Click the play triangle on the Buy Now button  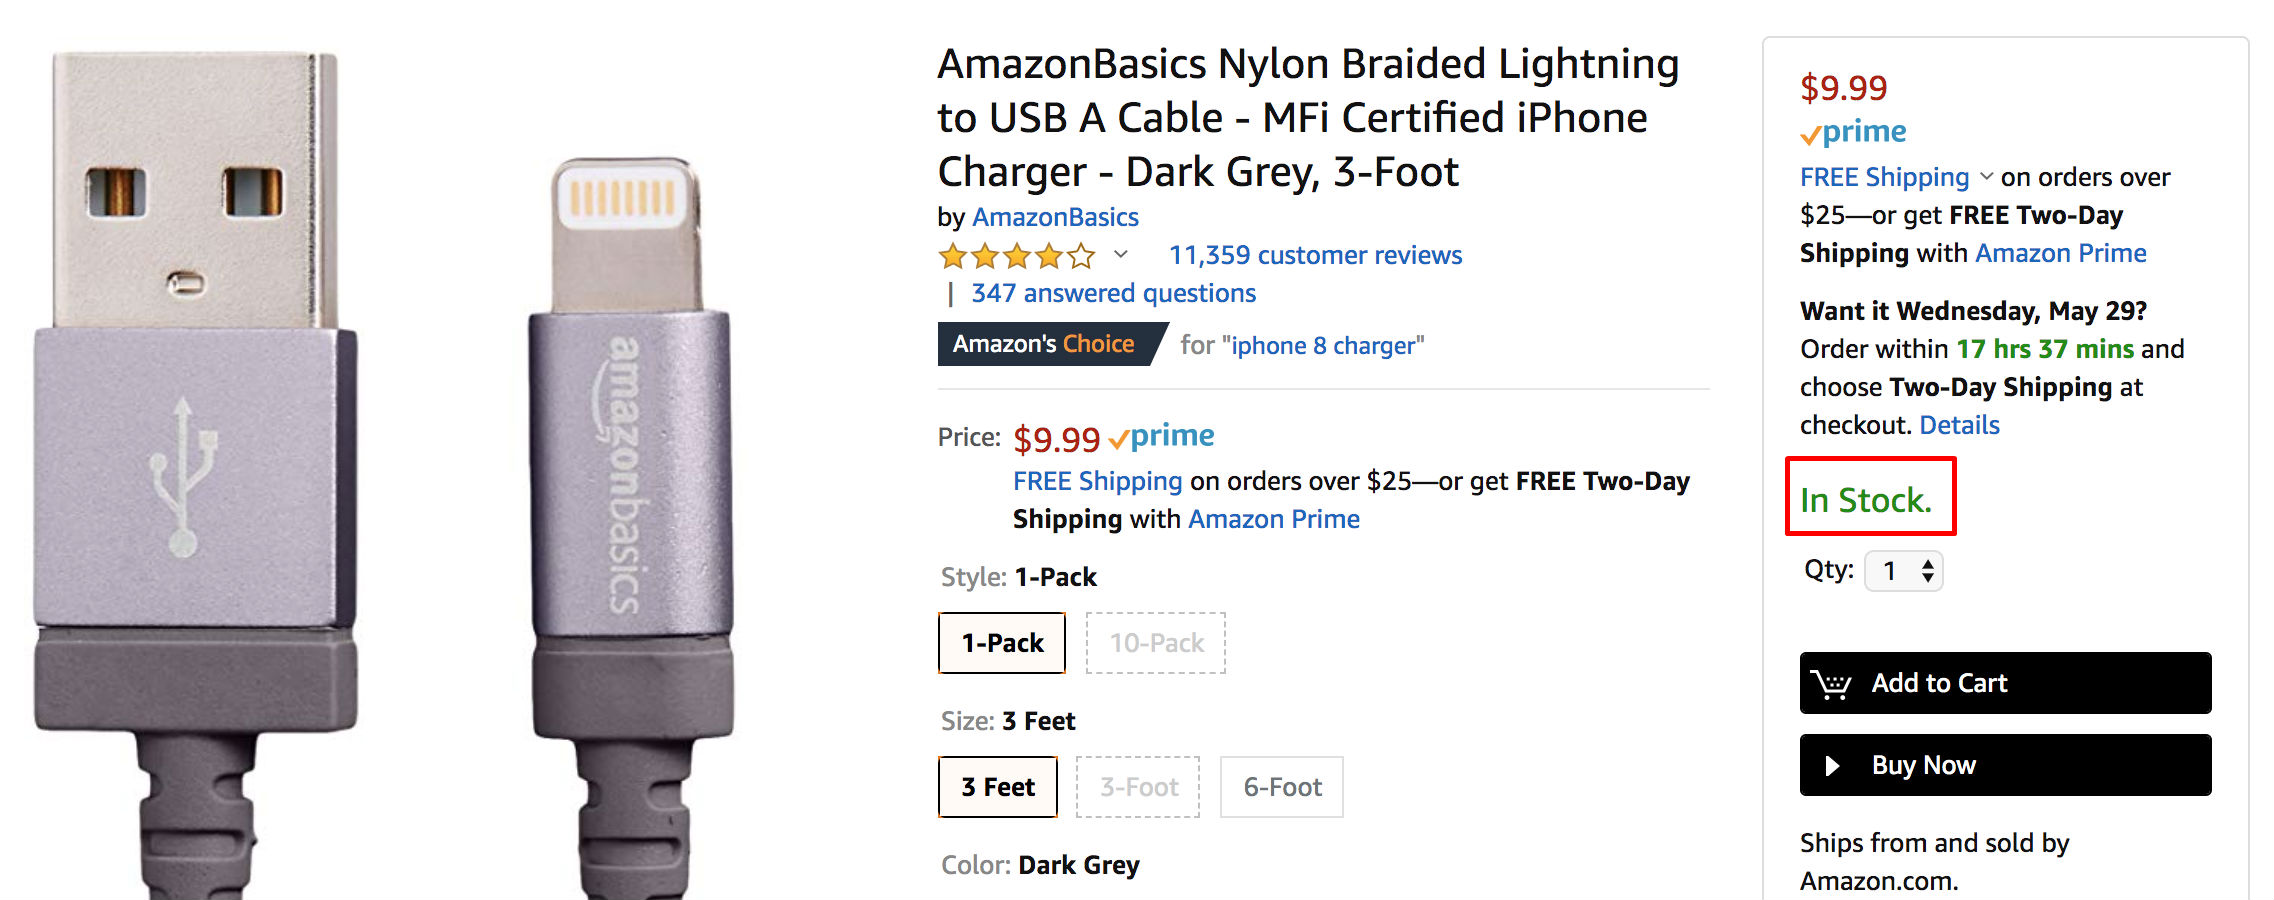1832,765
